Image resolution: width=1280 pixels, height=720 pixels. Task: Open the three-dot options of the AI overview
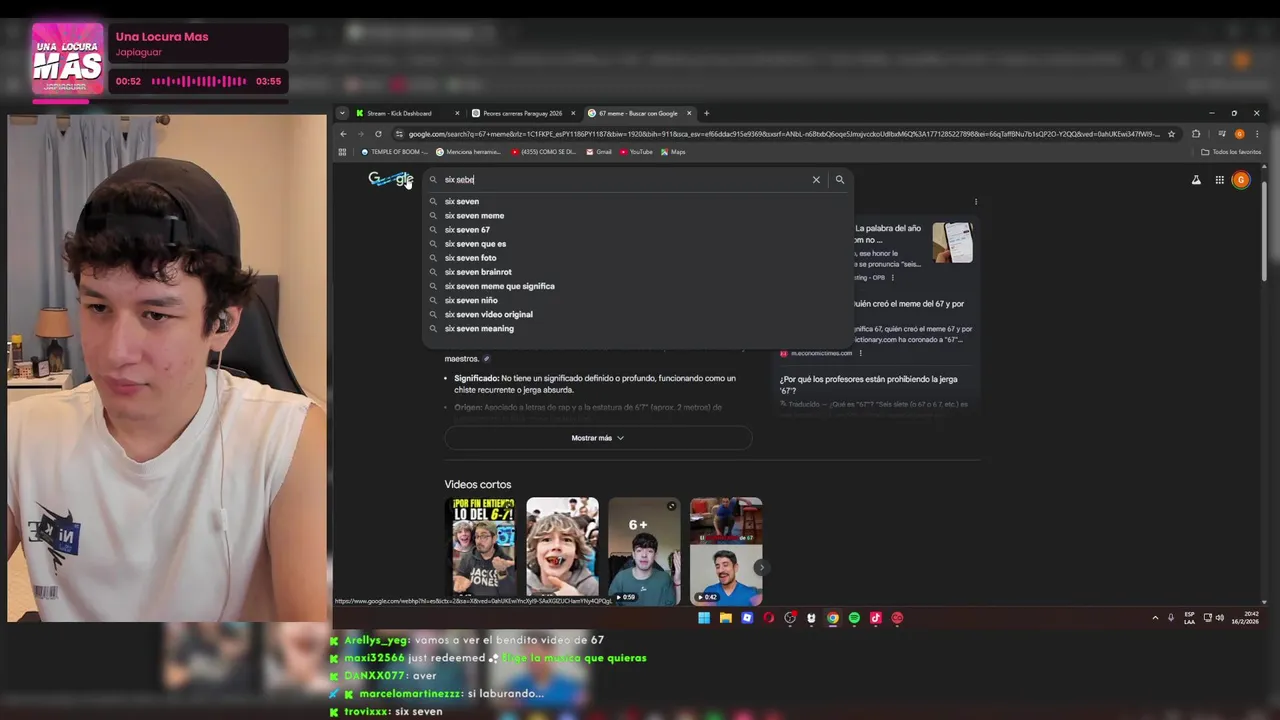976,202
